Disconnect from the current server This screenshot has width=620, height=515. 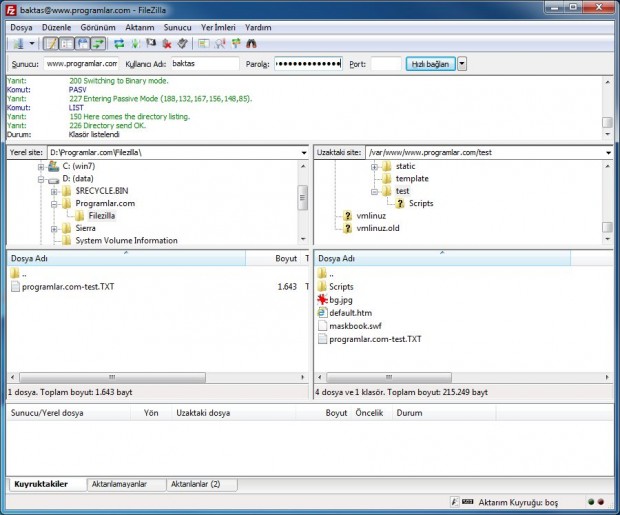(167, 44)
